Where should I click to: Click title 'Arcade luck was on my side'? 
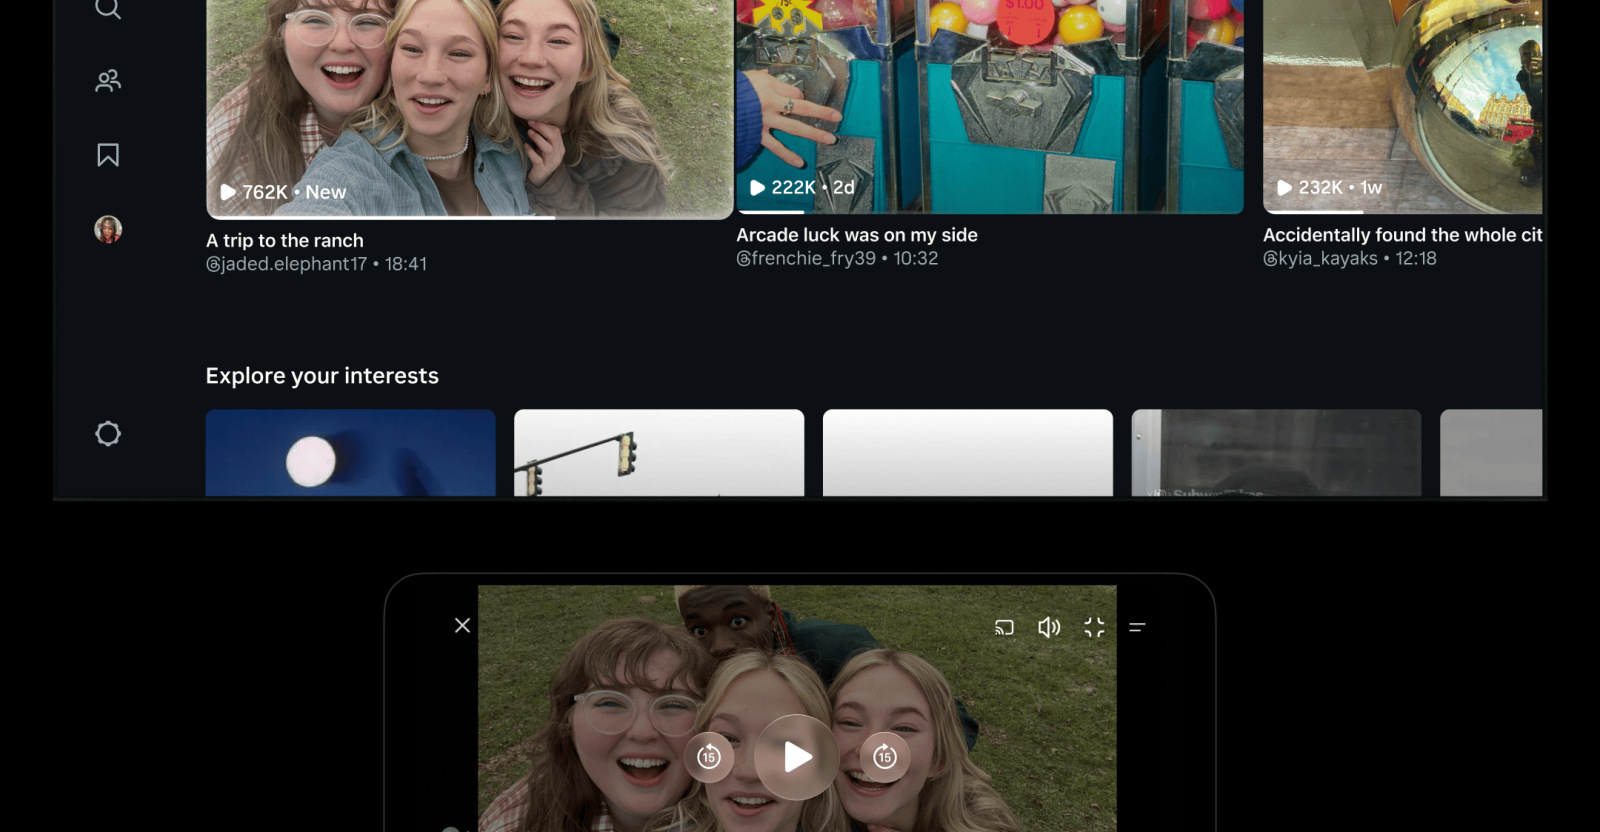tap(857, 235)
